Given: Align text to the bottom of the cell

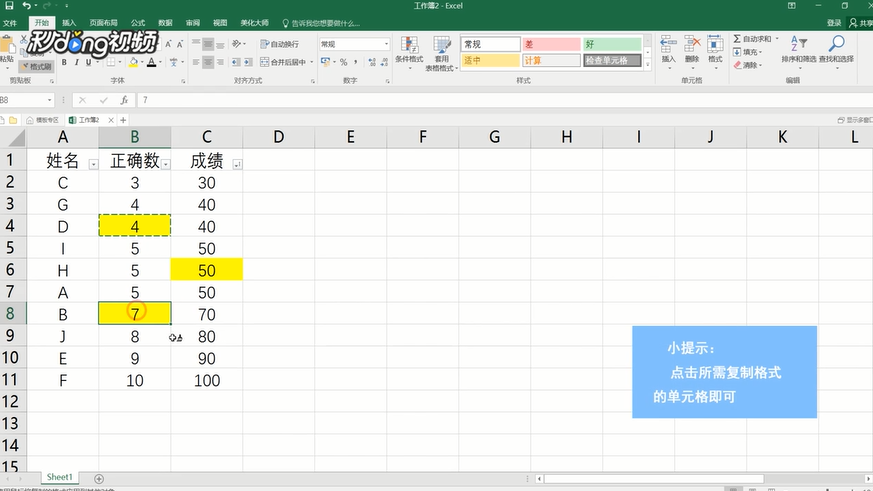Looking at the screenshot, I should 220,44.
